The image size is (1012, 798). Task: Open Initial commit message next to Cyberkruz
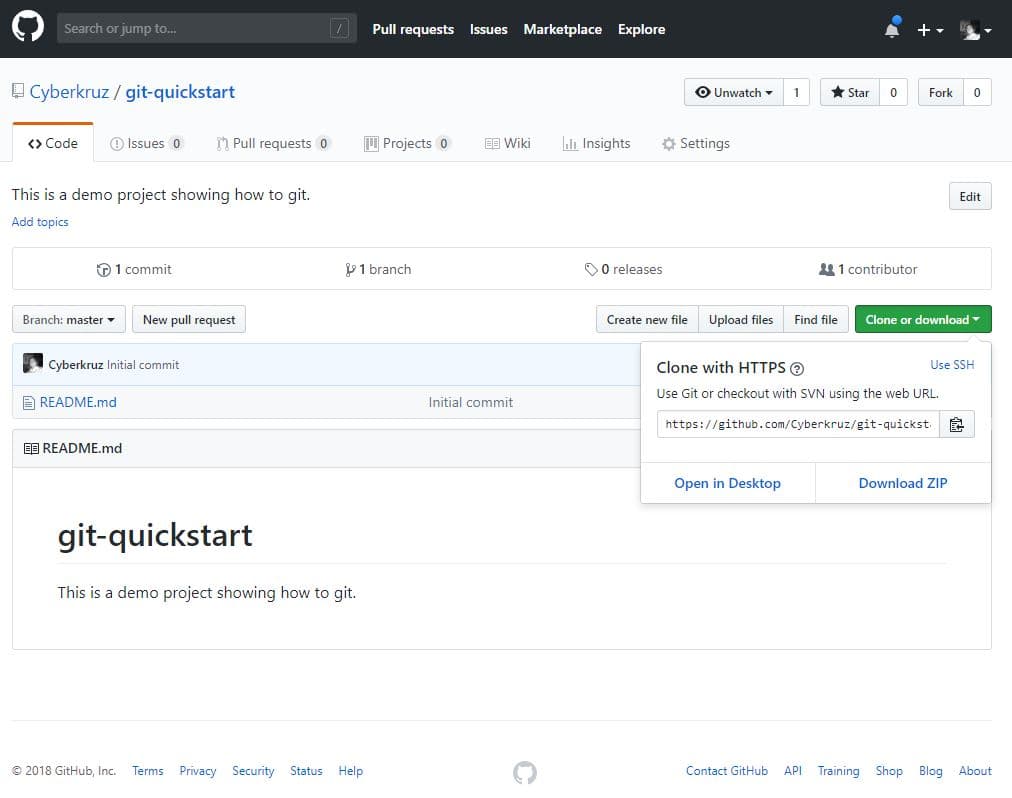(143, 365)
